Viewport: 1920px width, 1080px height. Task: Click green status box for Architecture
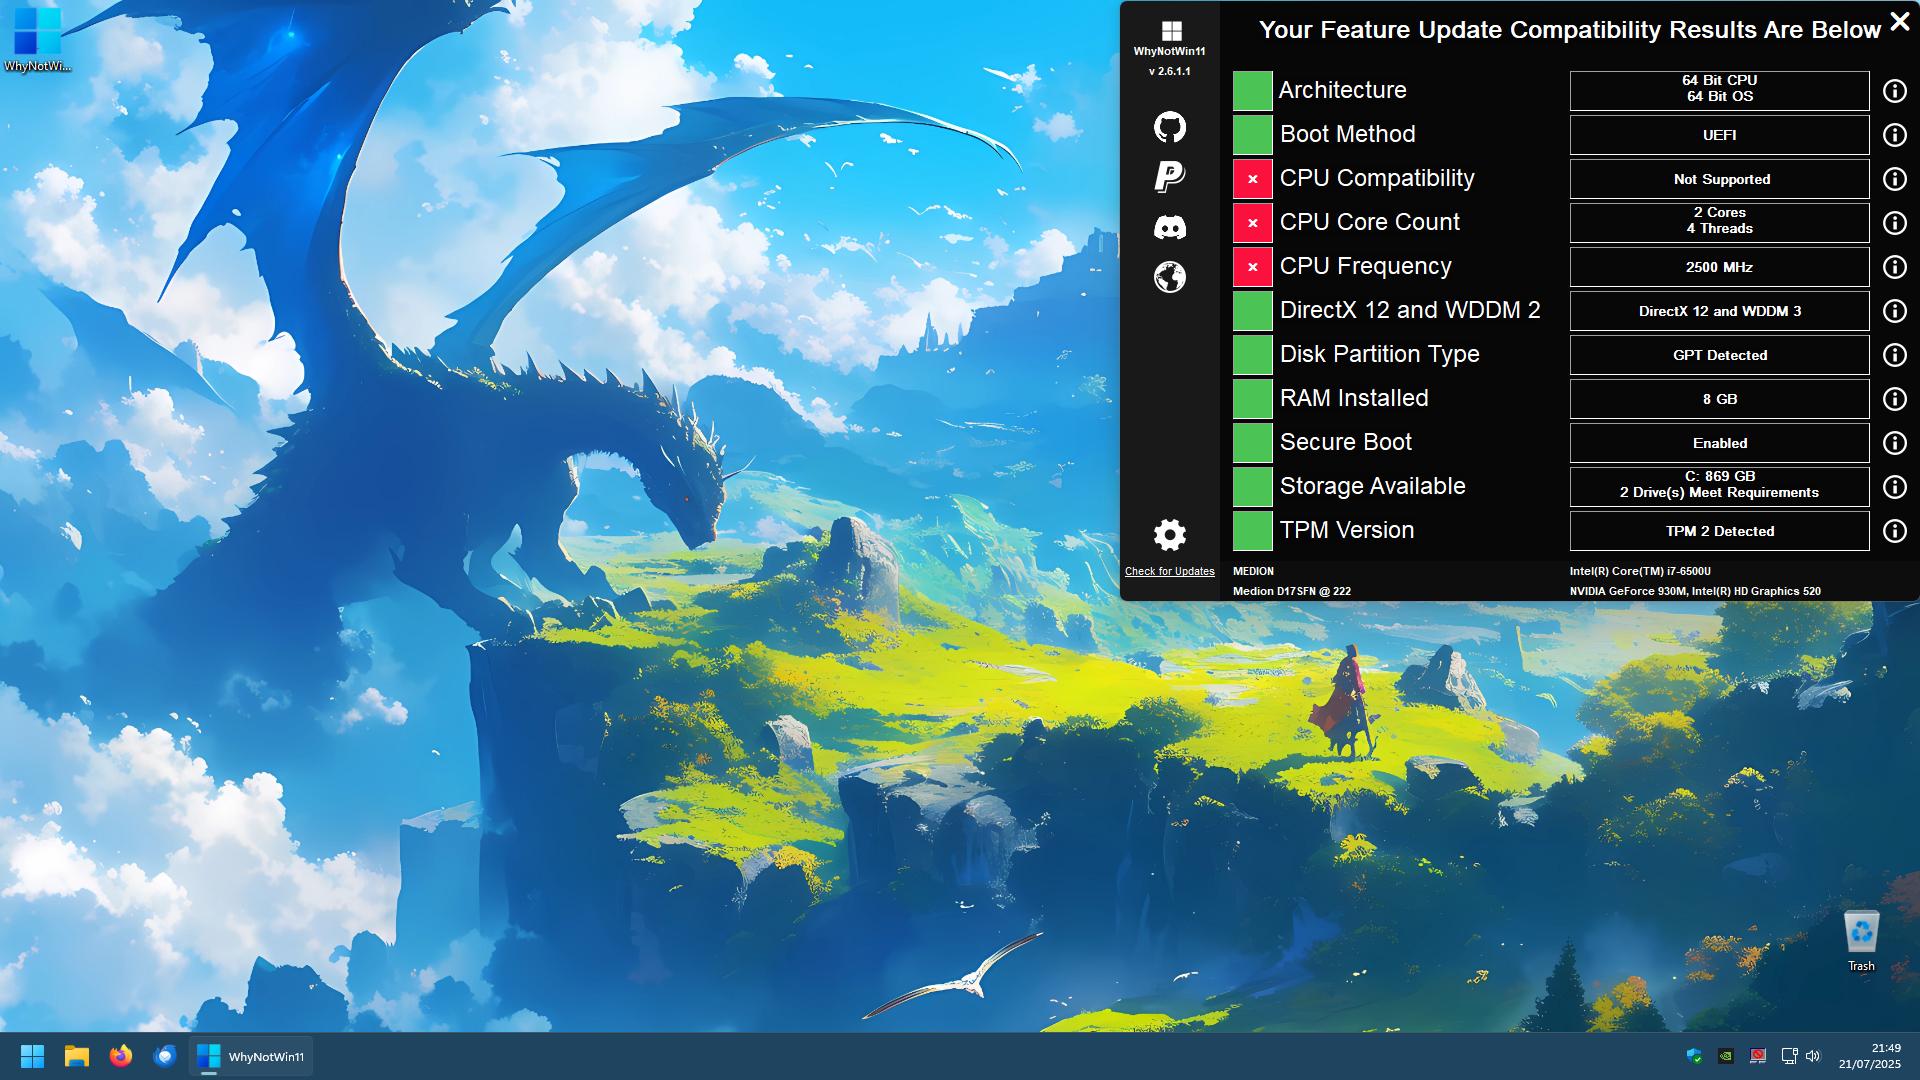click(1252, 91)
